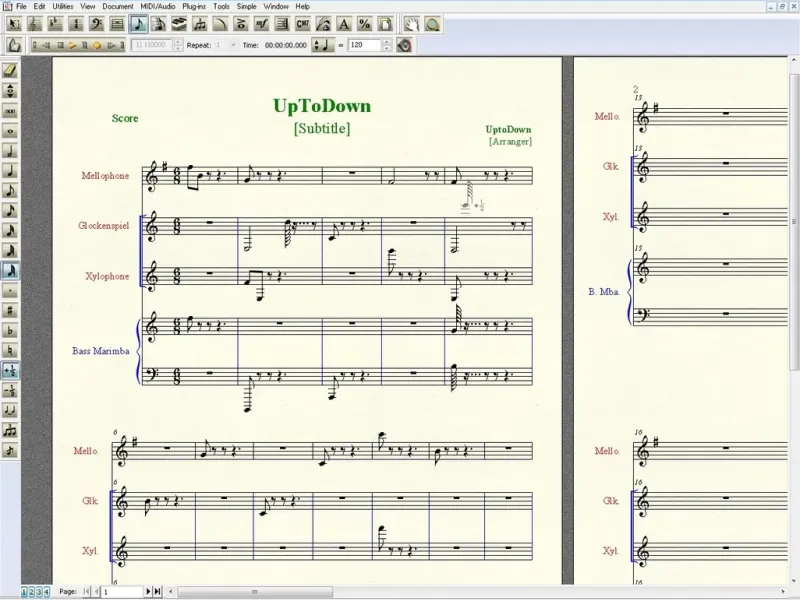This screenshot has width=800, height=600.
Task: Select the Chord CM7 tool
Action: click(303, 24)
